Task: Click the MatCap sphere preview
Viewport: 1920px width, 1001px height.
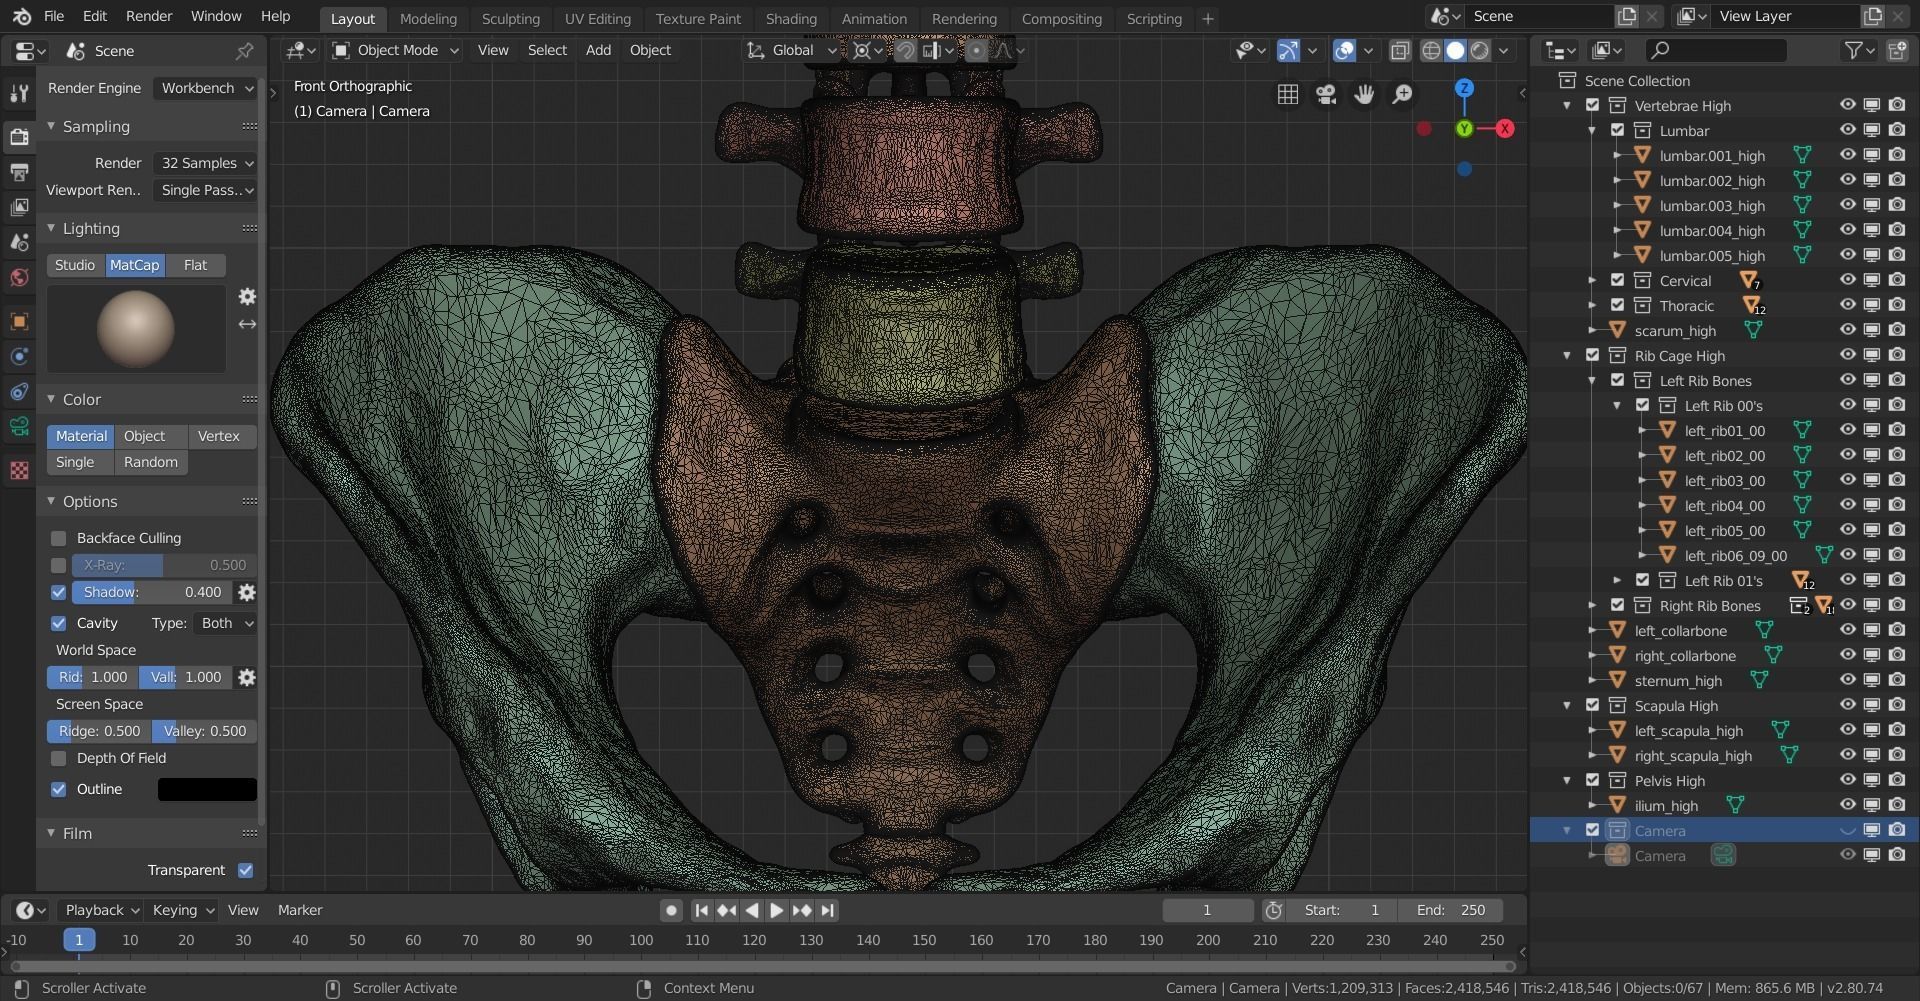Action: click(x=136, y=329)
